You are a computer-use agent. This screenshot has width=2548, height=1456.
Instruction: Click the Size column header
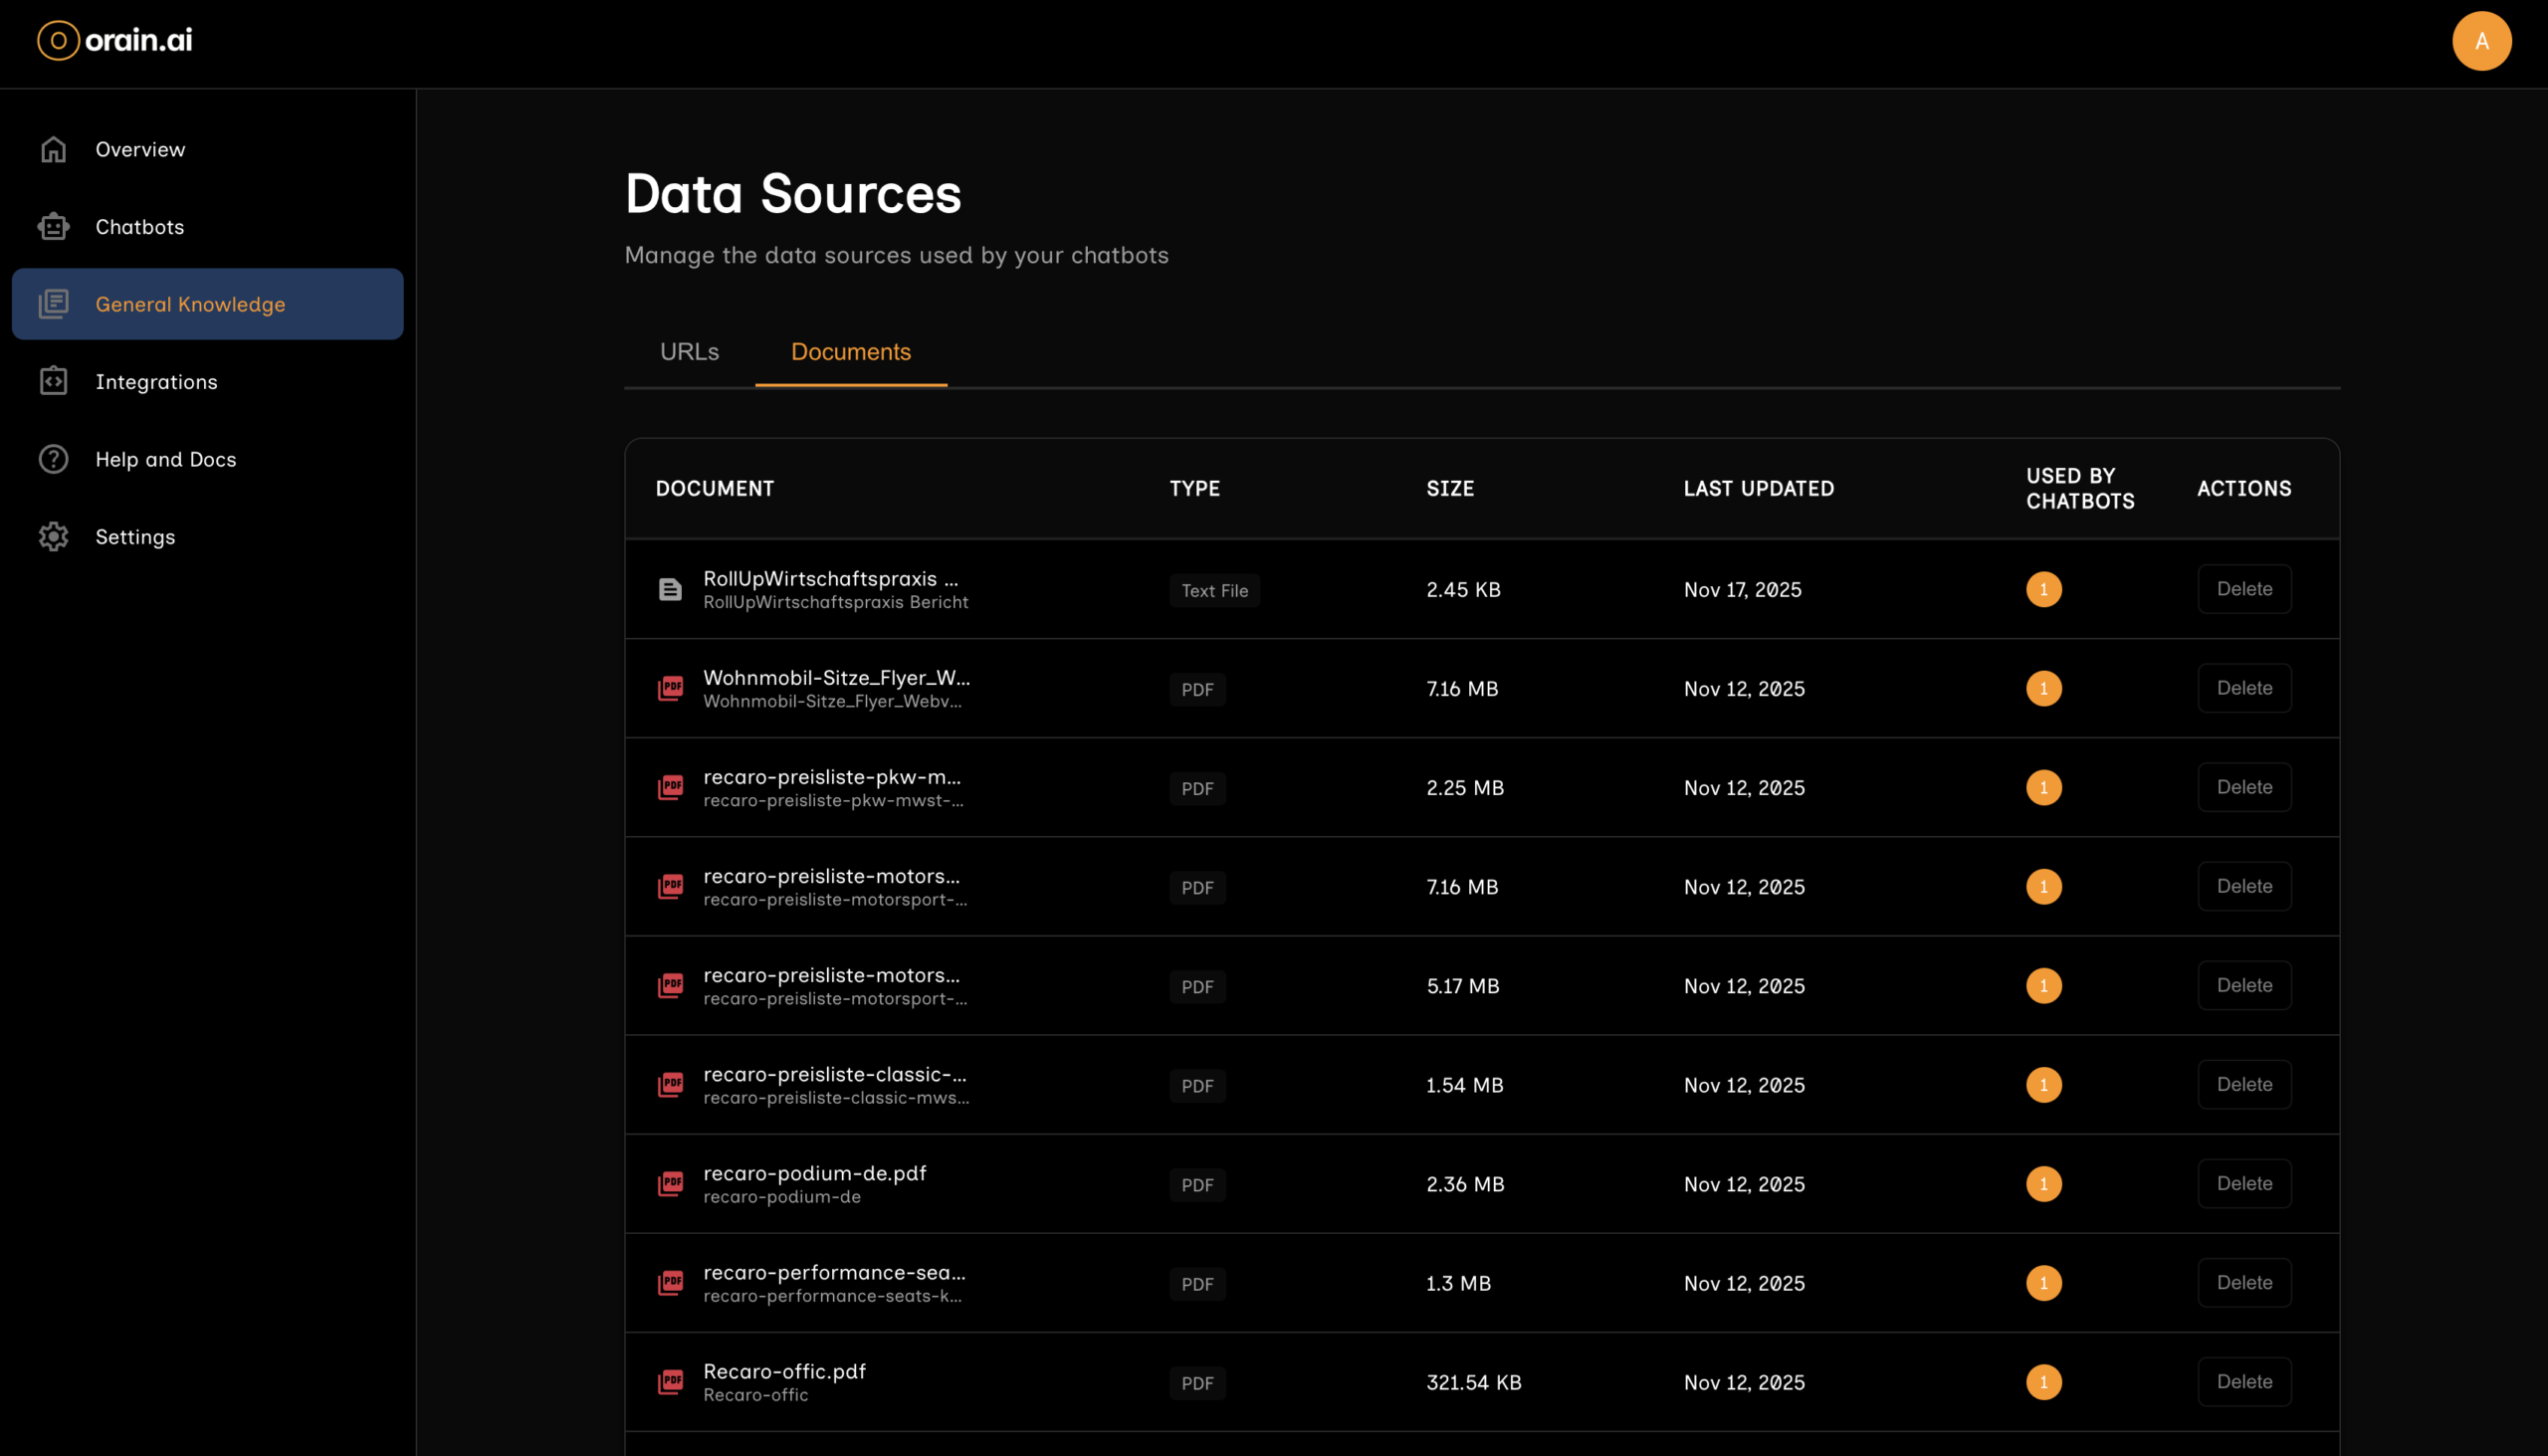1449,488
